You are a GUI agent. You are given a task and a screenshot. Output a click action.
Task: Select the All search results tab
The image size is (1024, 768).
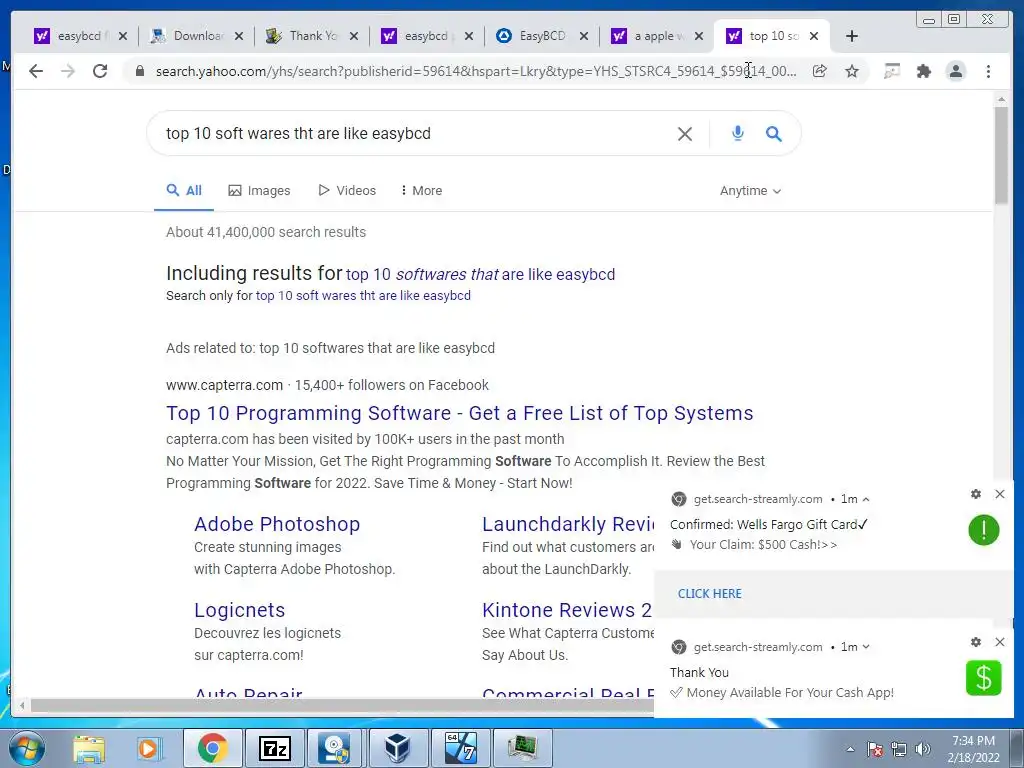184,191
